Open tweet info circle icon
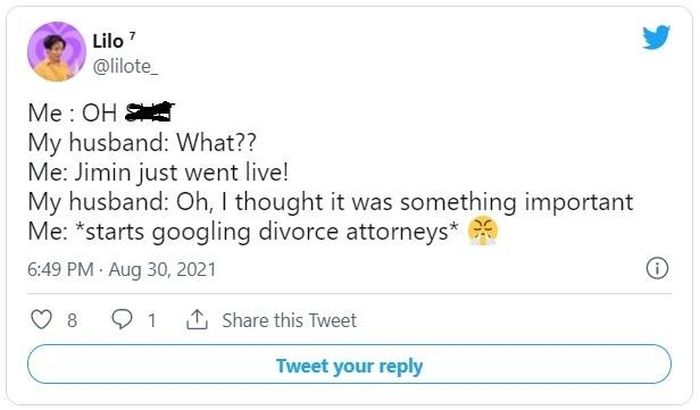Image resolution: width=700 pixels, height=410 pixels. point(657,269)
